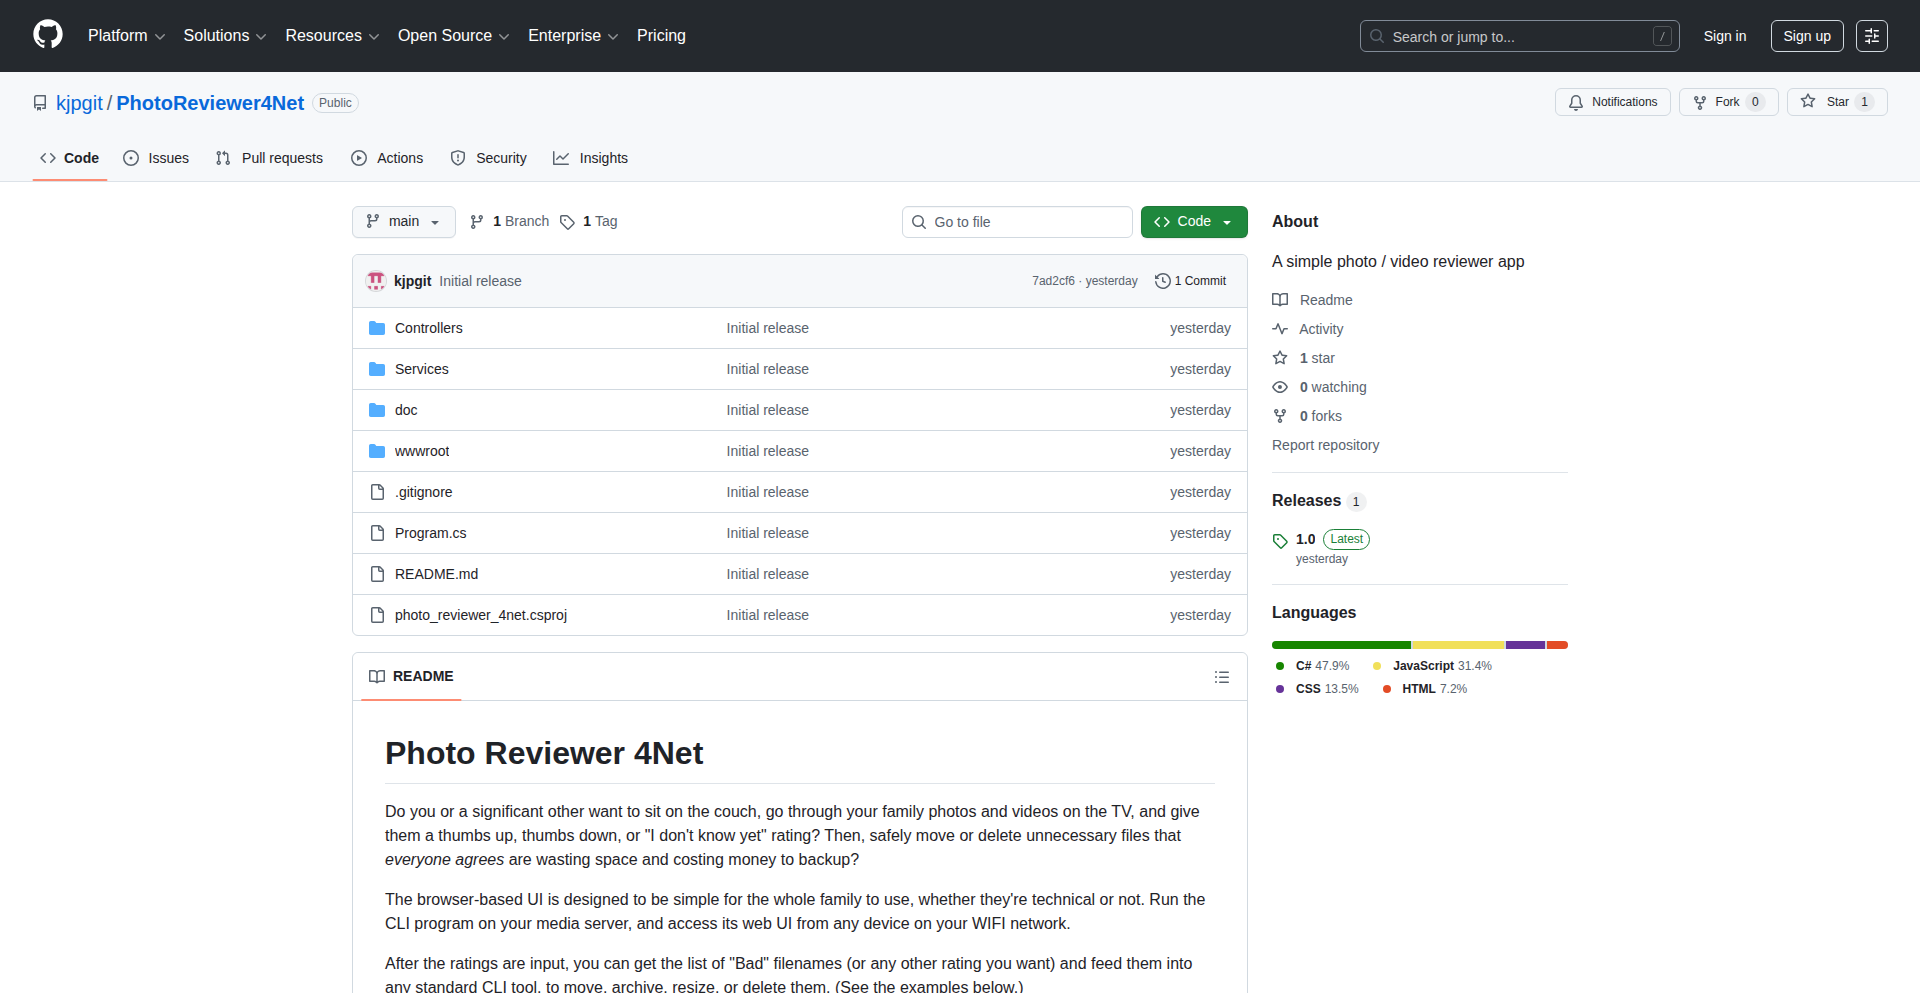
Task: Open the README outline list icon
Action: [x=1221, y=677]
